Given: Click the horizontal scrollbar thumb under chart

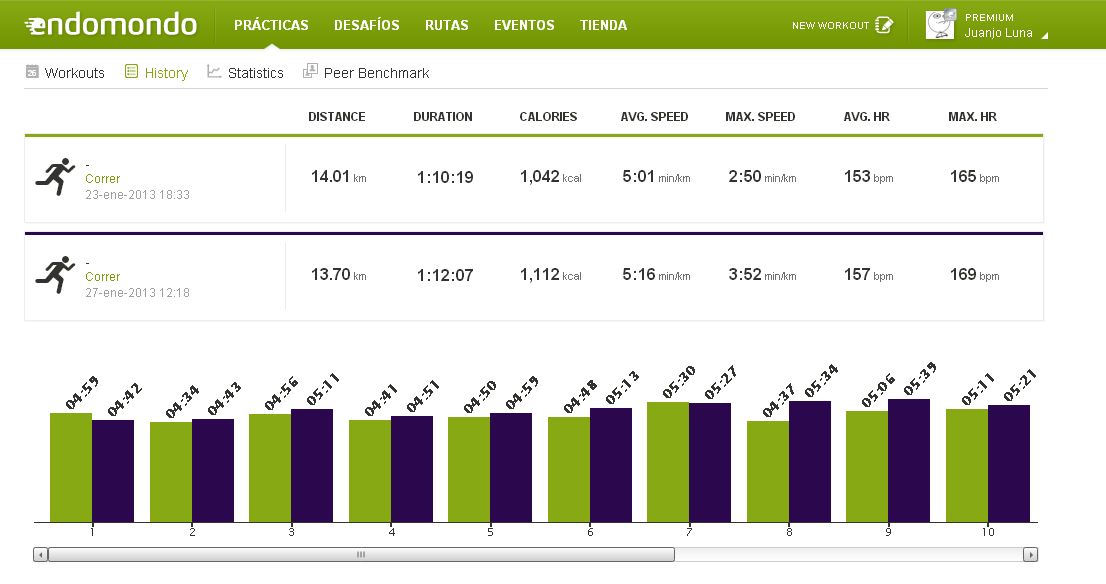Looking at the screenshot, I should click(x=361, y=554).
